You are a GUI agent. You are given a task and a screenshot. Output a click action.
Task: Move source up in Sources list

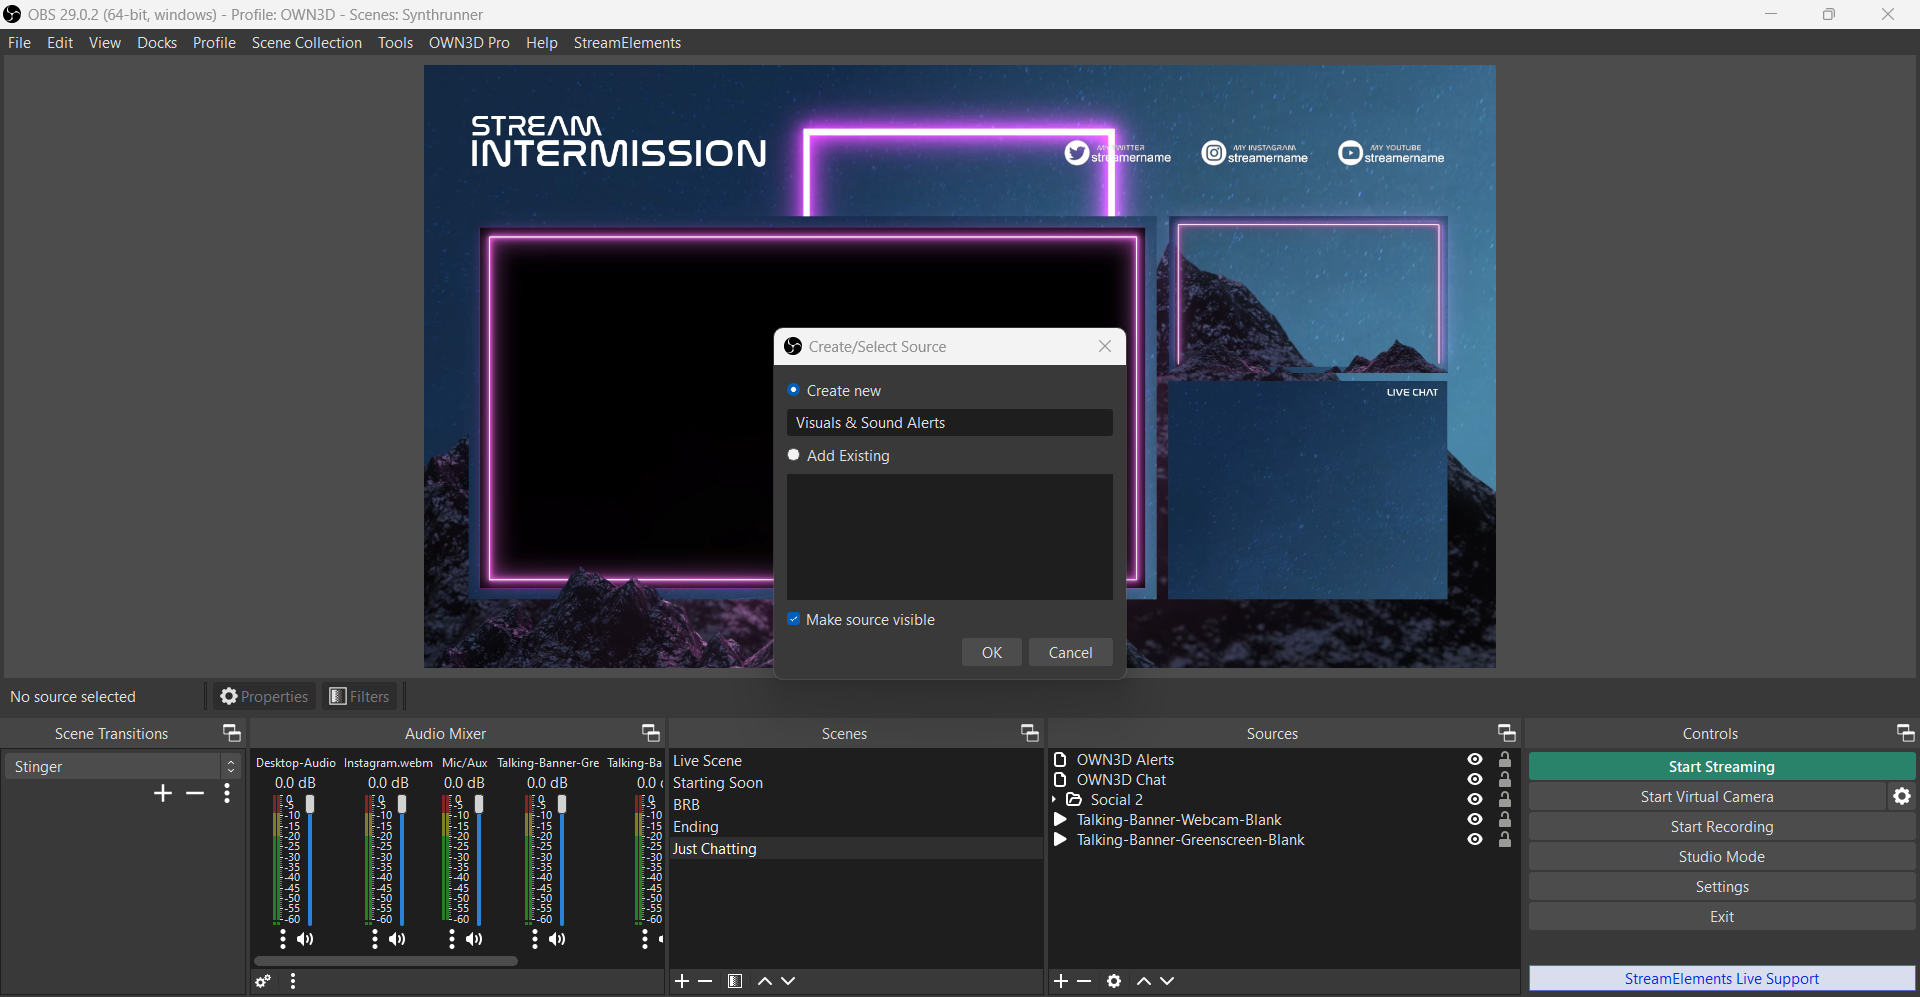(1144, 981)
